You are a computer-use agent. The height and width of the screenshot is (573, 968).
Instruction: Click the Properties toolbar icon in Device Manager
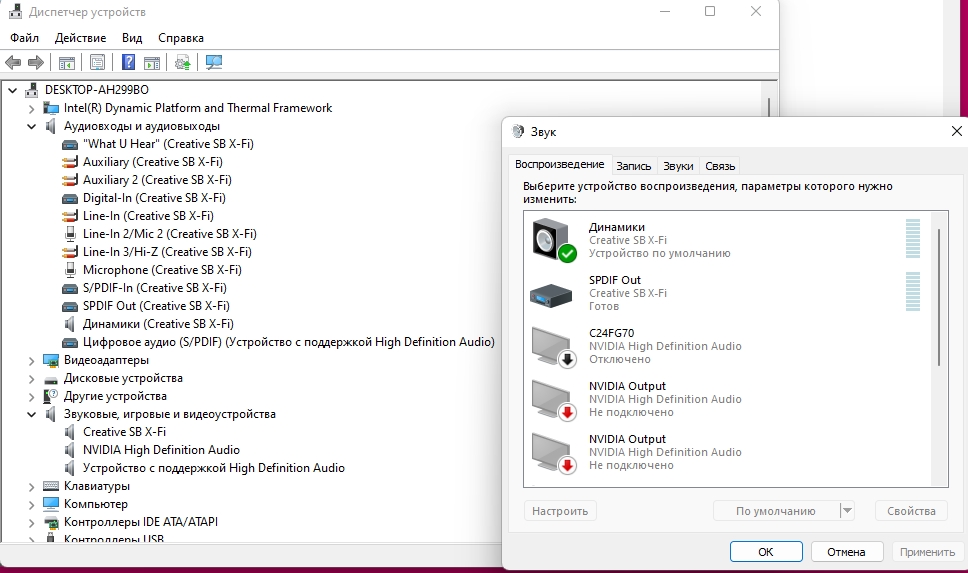[x=98, y=62]
